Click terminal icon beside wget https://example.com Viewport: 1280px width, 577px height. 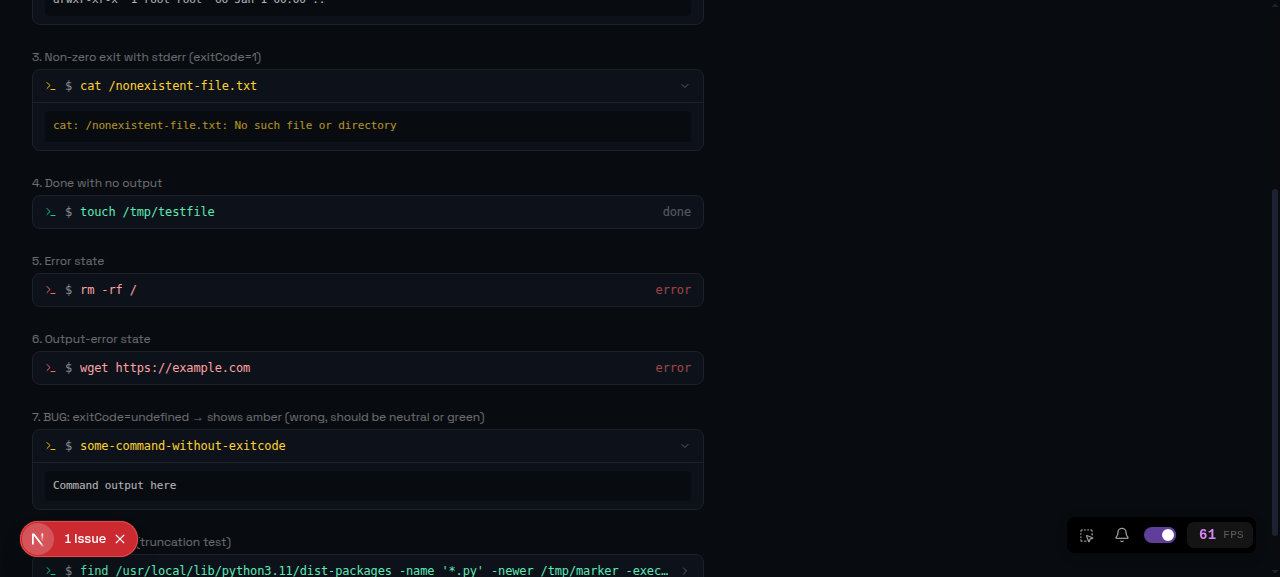click(50, 368)
